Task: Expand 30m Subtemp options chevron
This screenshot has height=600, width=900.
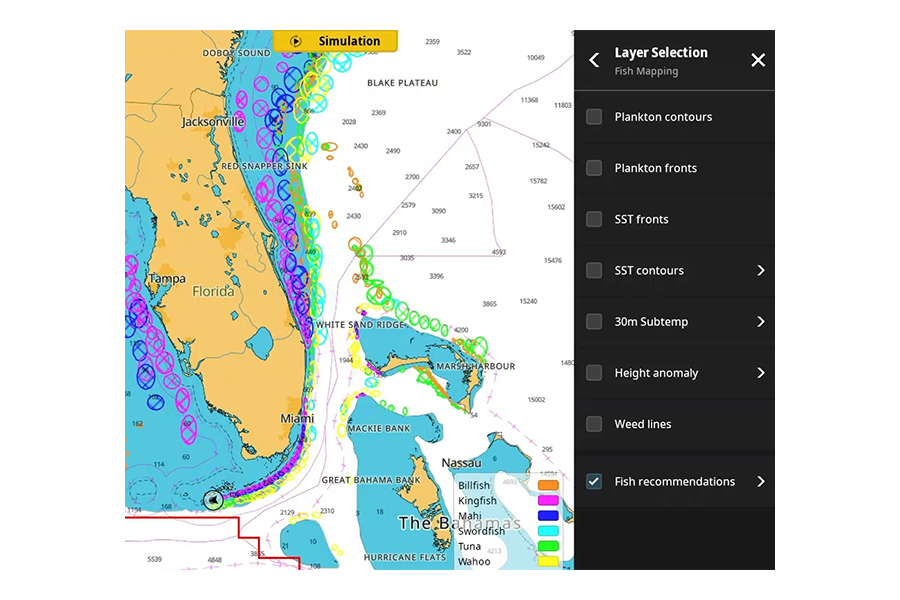Action: 760,322
